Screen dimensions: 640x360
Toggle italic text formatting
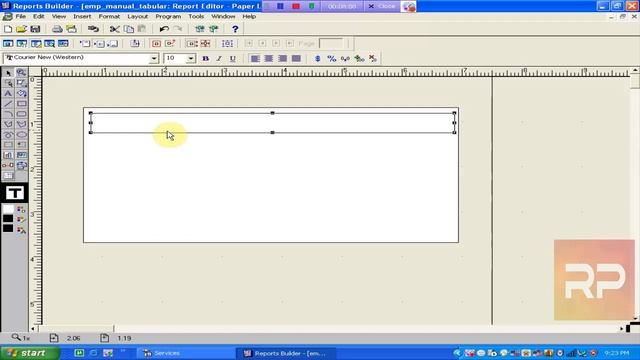219,58
